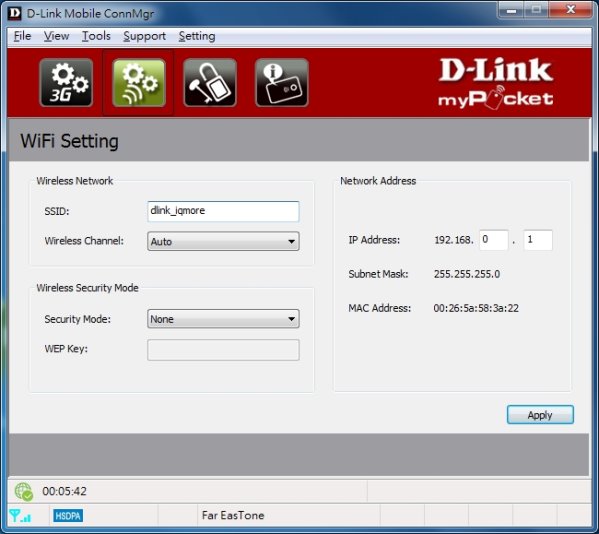Open the device information icon
Viewport: 599px width, 534px height.
(x=282, y=83)
